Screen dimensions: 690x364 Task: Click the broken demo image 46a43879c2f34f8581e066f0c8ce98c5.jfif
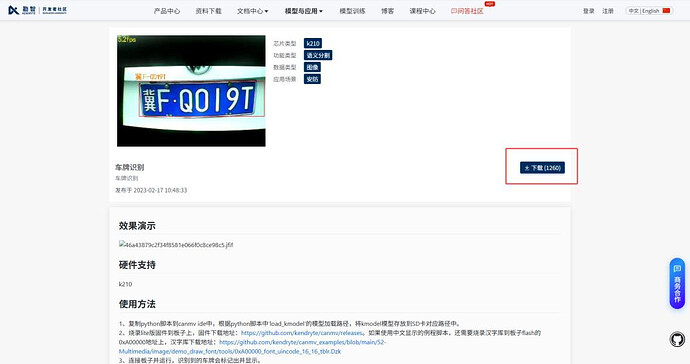(176, 245)
